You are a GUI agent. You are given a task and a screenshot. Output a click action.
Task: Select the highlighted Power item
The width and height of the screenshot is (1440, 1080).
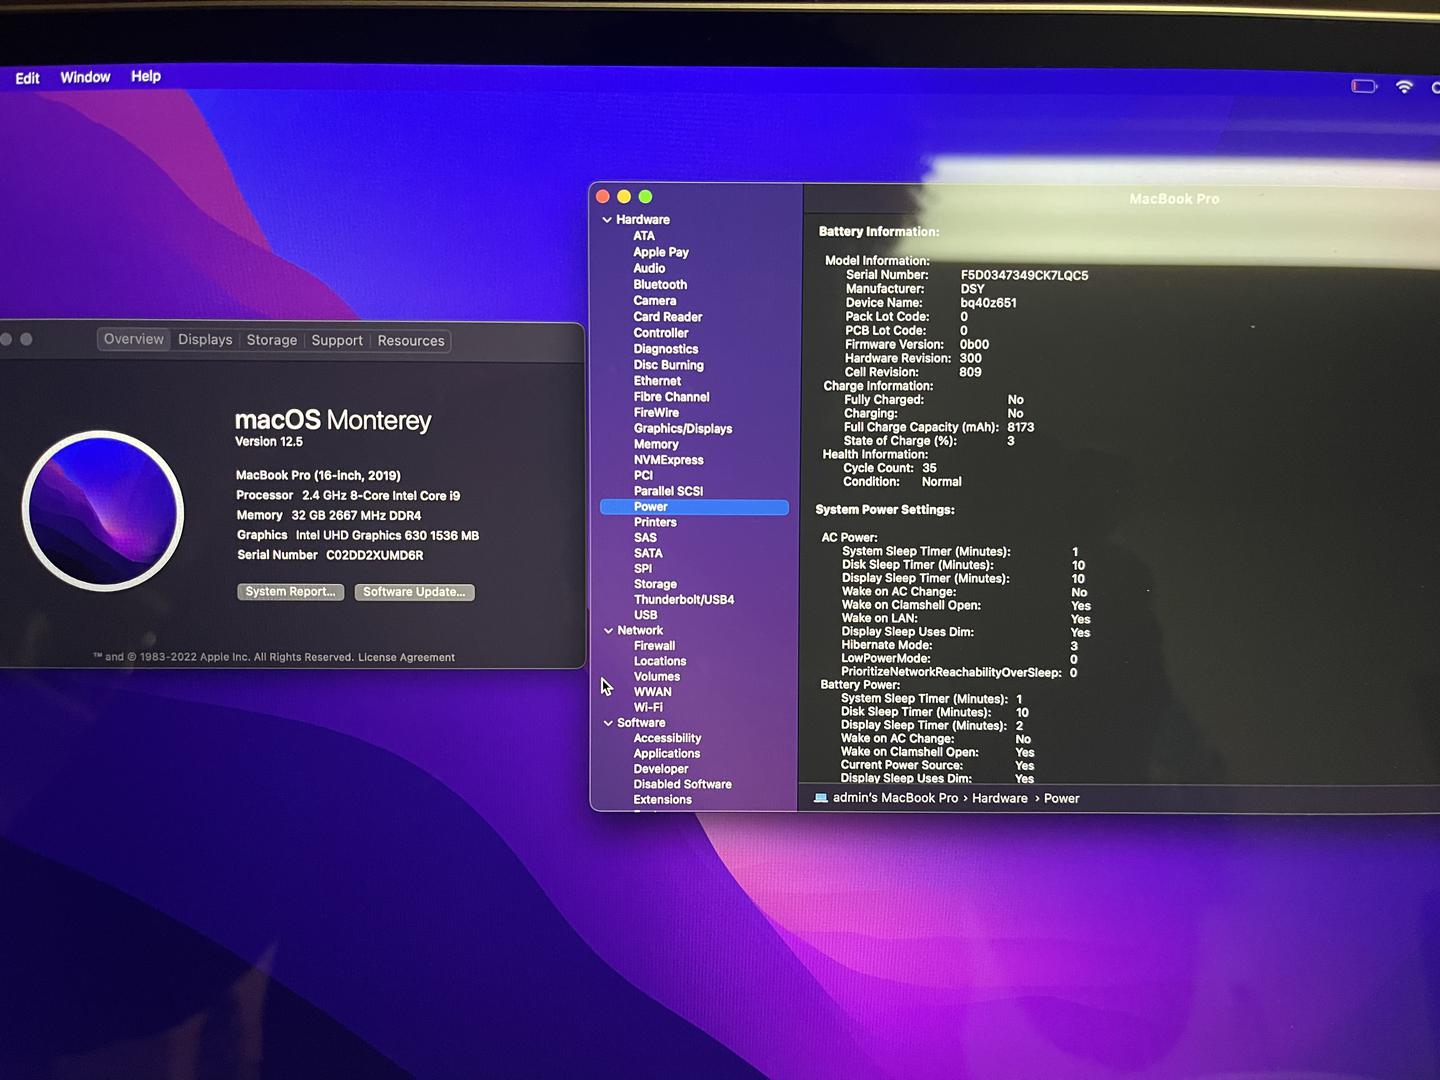[694, 507]
